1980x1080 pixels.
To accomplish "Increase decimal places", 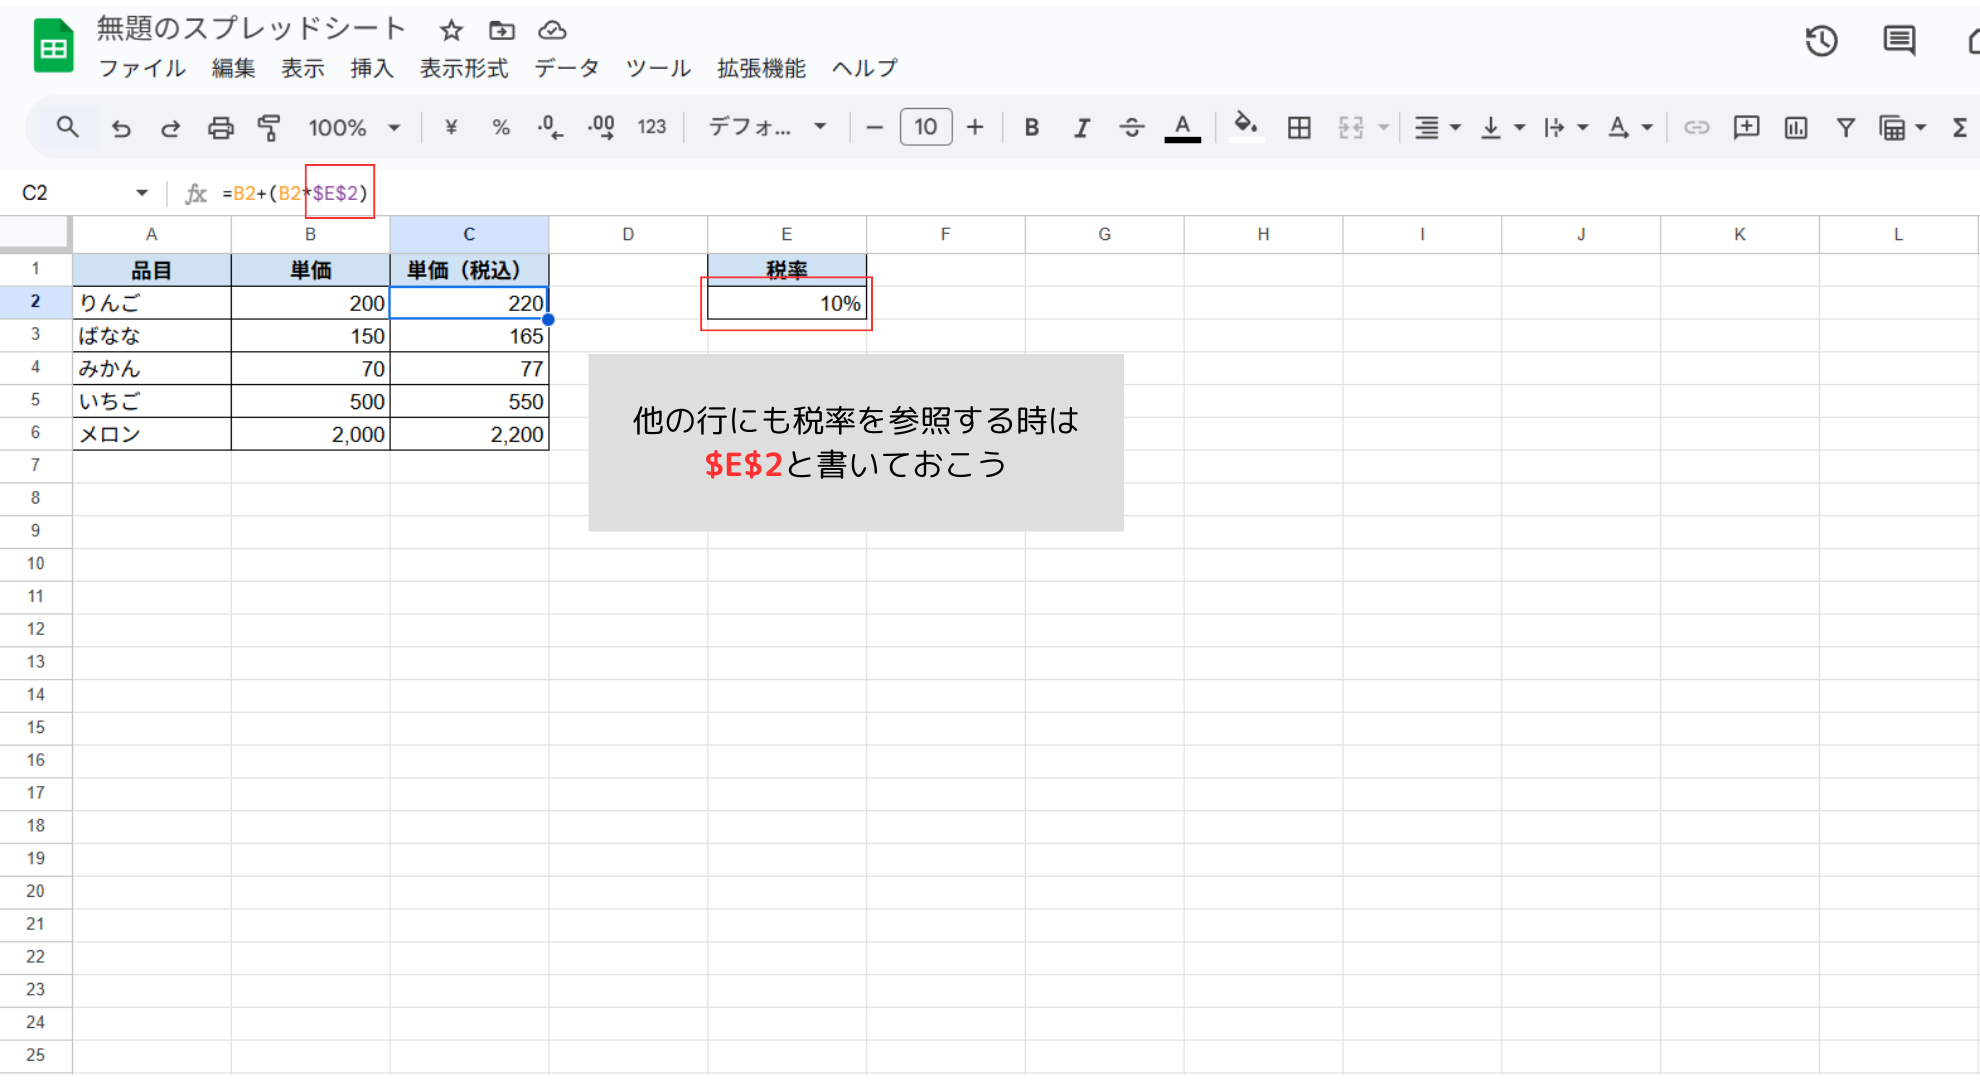I will click(601, 128).
